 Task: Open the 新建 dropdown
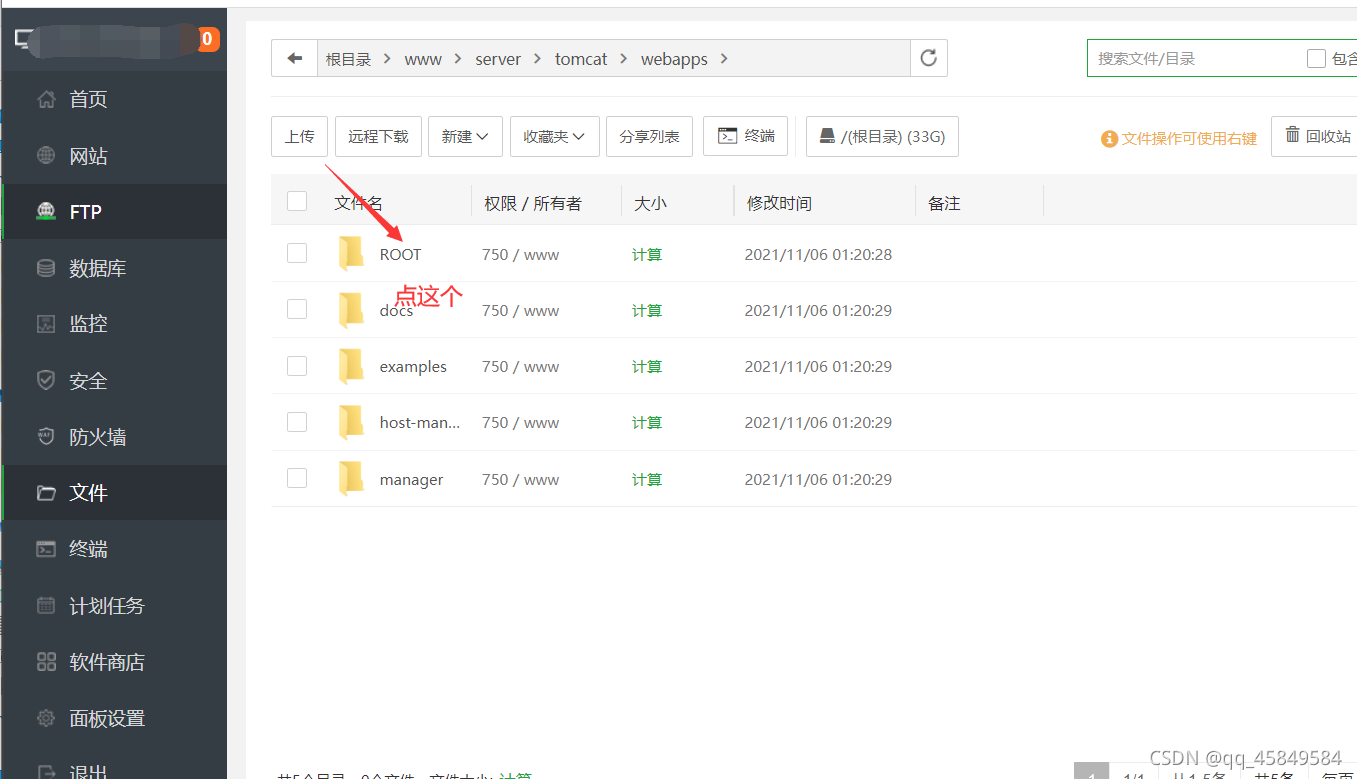coord(465,137)
